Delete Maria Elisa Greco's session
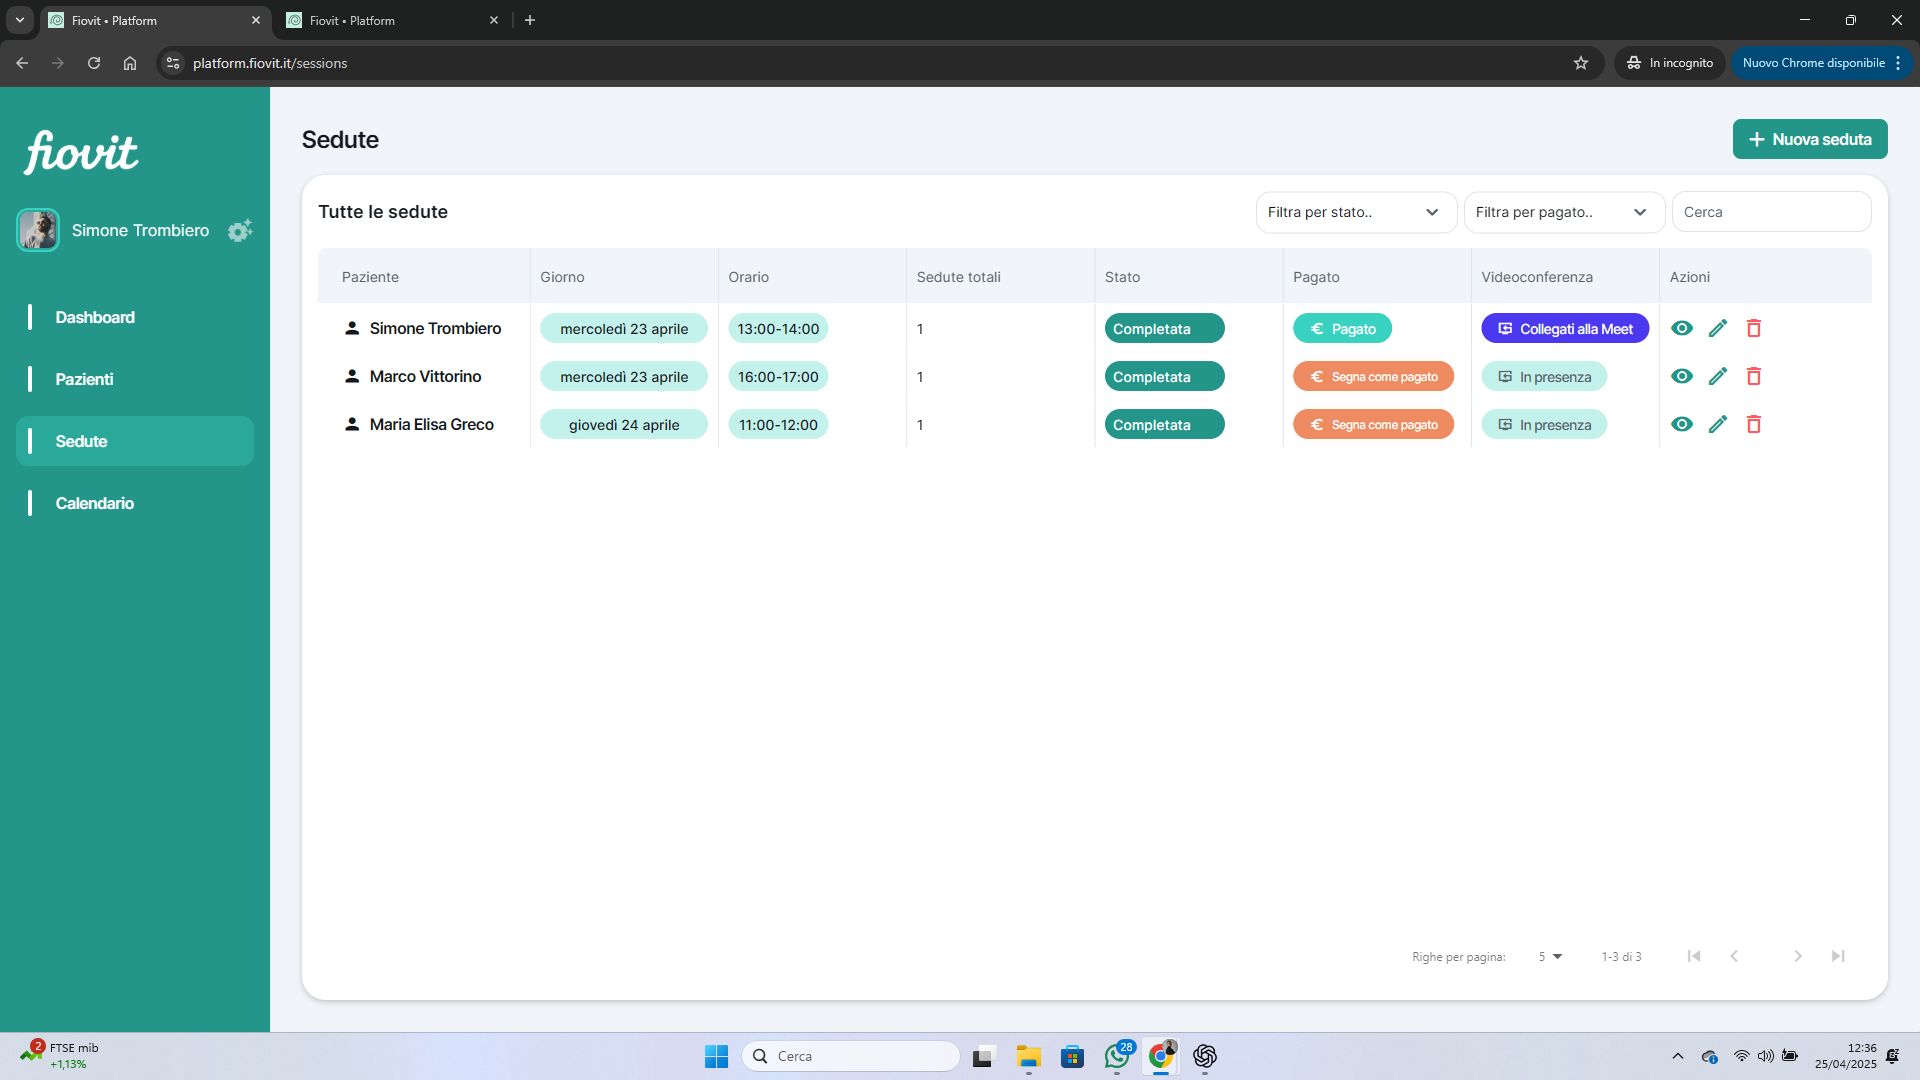 (x=1753, y=424)
